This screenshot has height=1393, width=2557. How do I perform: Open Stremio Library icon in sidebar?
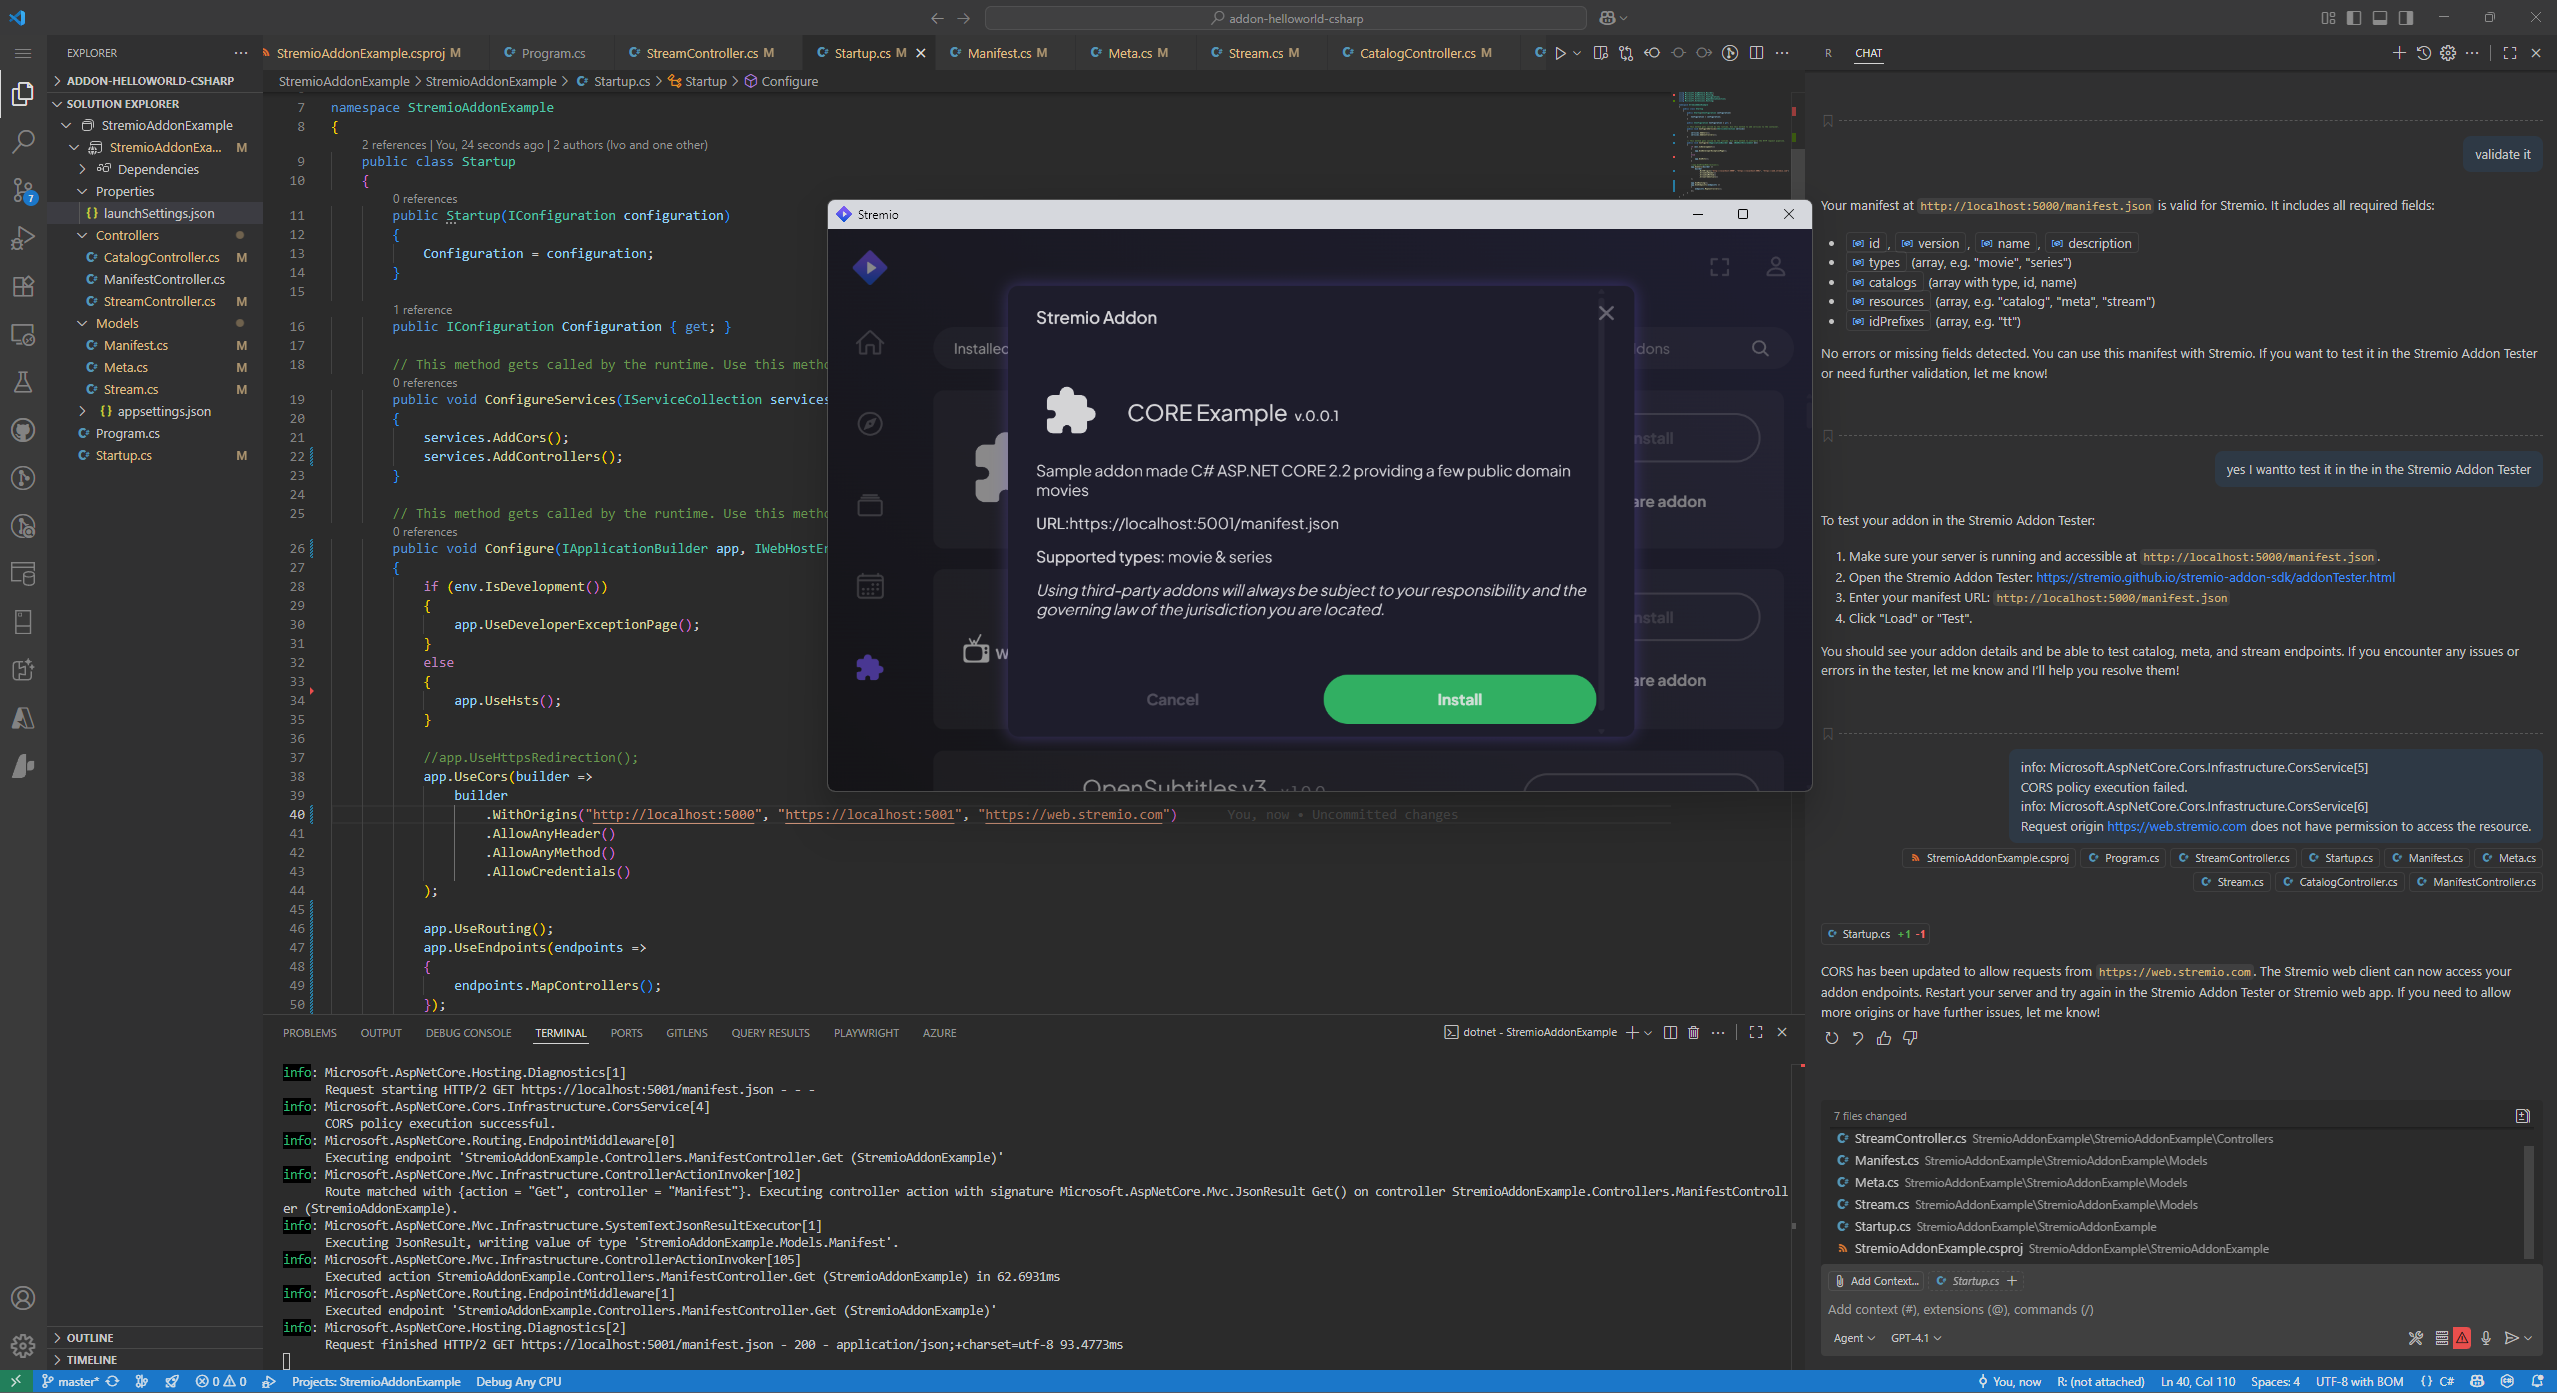click(x=870, y=505)
